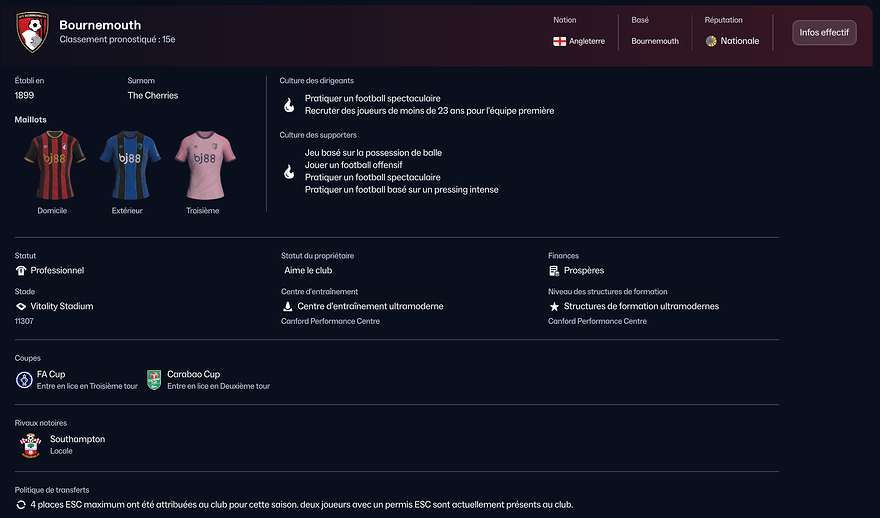Click the Nationale reputation badge icon
Viewport: 880px width, 518px height.
click(711, 41)
